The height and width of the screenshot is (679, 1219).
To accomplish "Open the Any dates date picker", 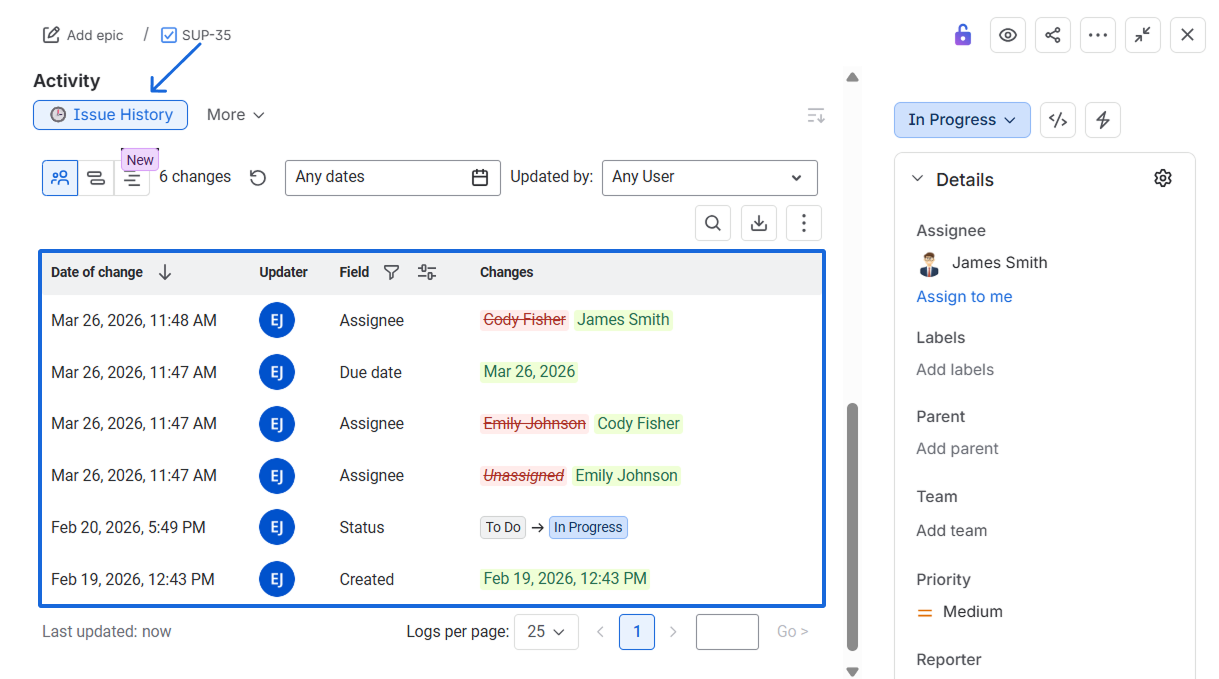I will pyautogui.click(x=393, y=178).
